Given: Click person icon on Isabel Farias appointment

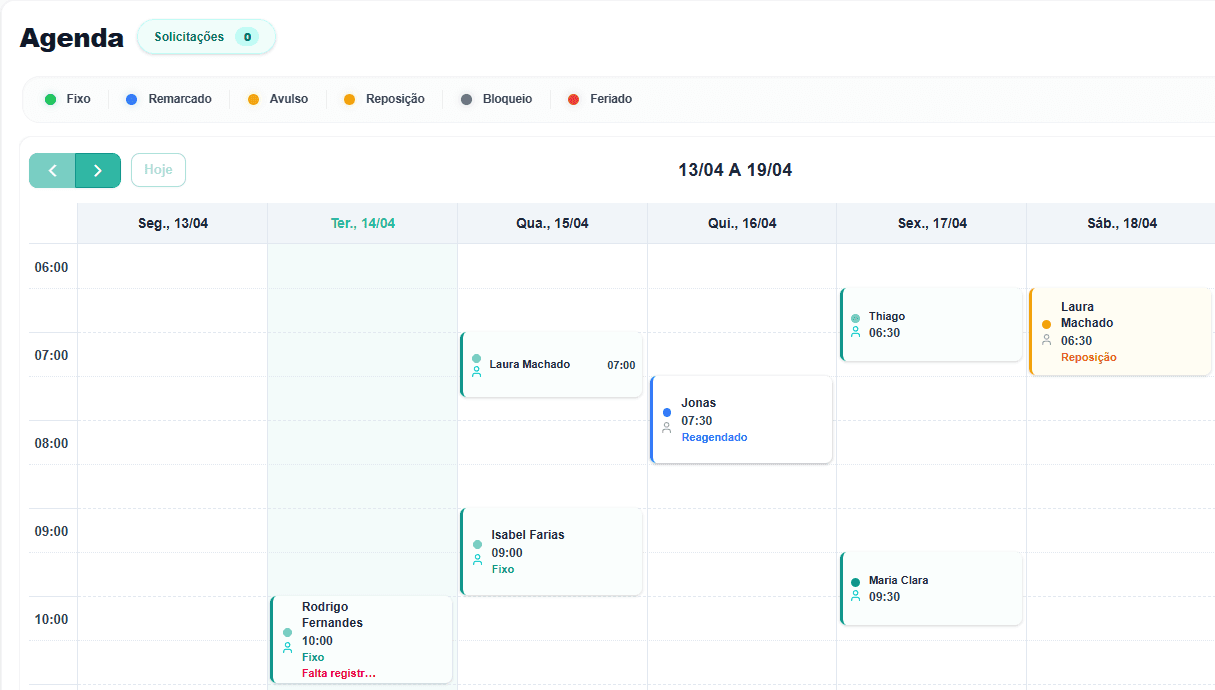Looking at the screenshot, I should [477, 560].
